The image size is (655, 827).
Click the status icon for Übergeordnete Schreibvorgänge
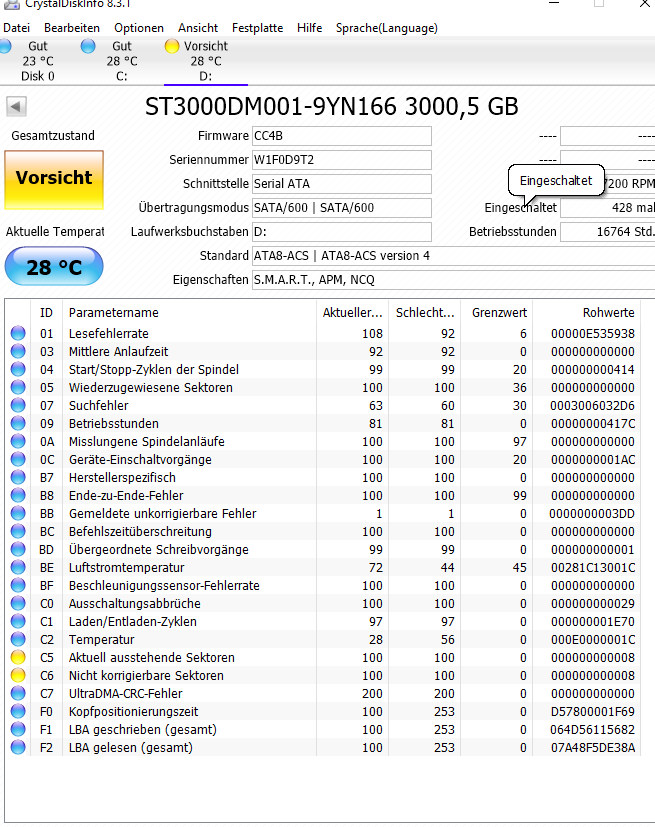[x=18, y=550]
